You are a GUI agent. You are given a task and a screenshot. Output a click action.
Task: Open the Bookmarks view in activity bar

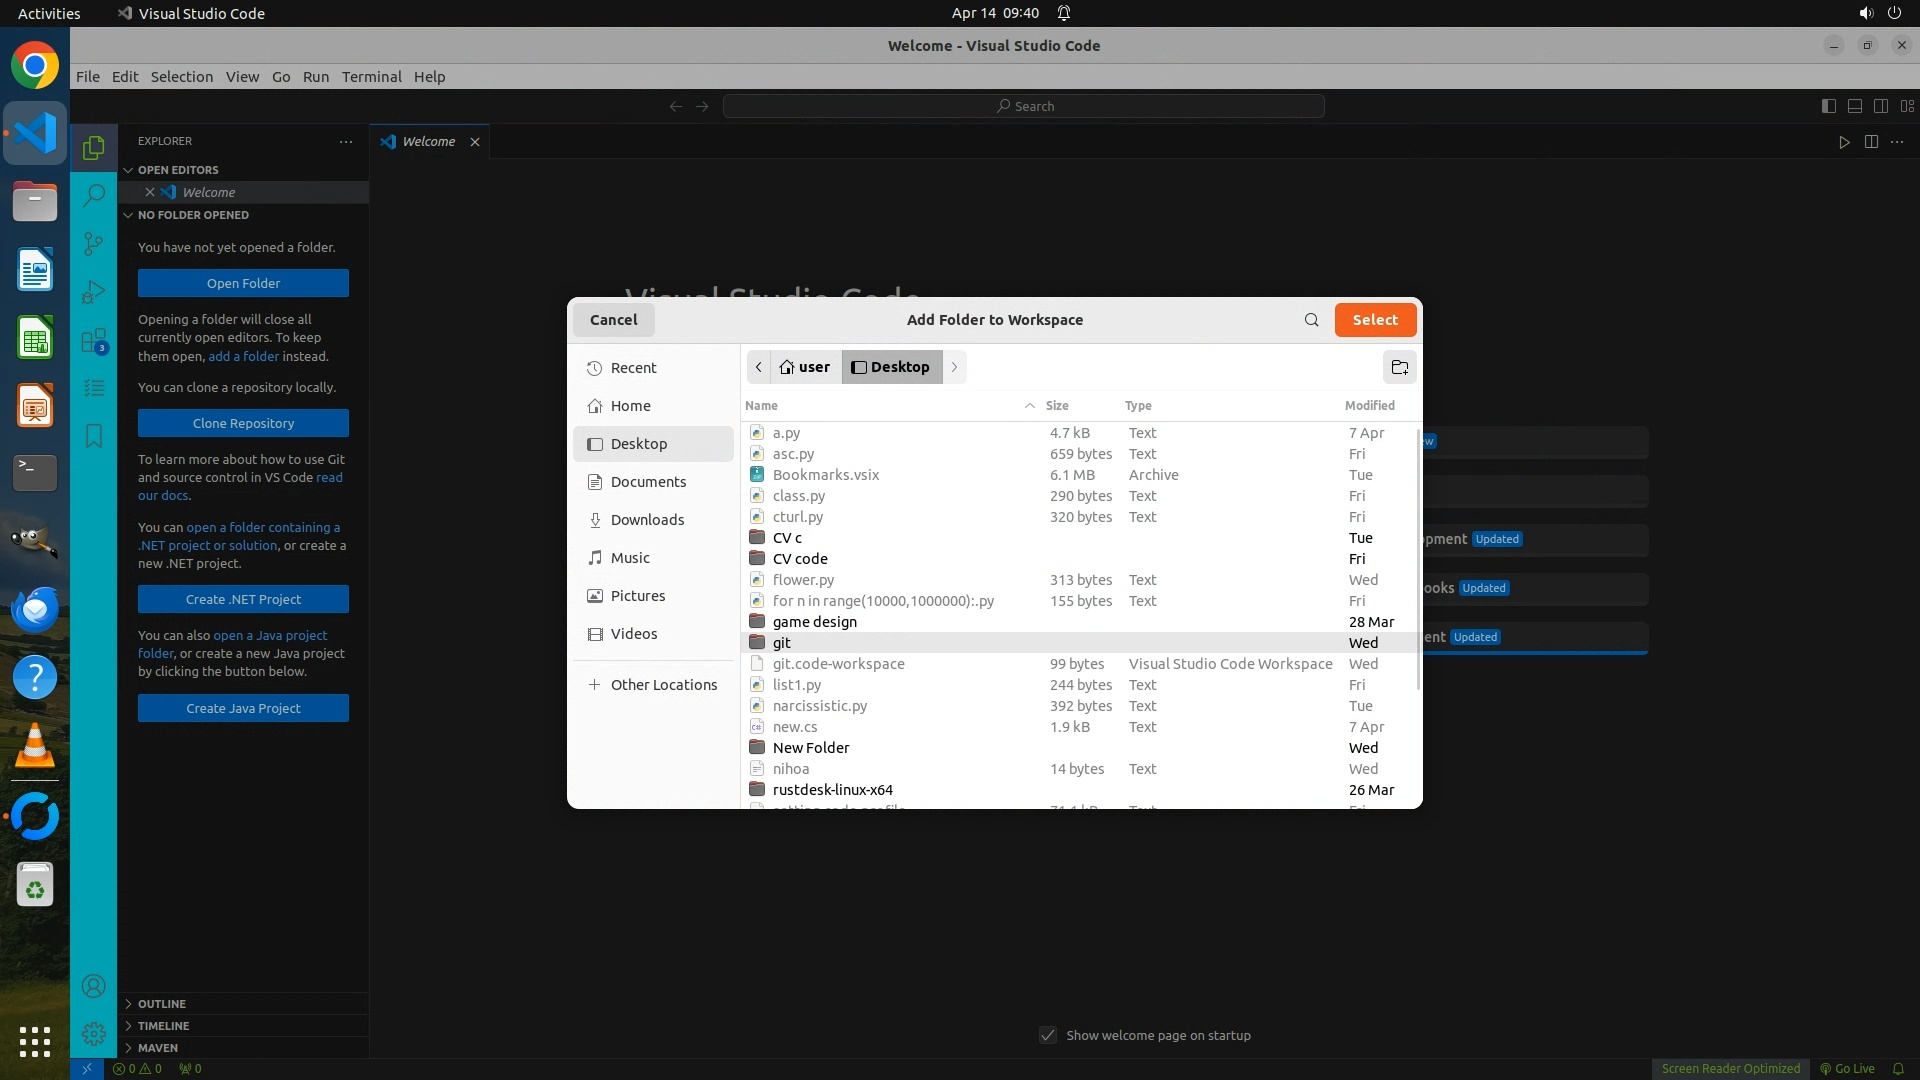(x=93, y=436)
